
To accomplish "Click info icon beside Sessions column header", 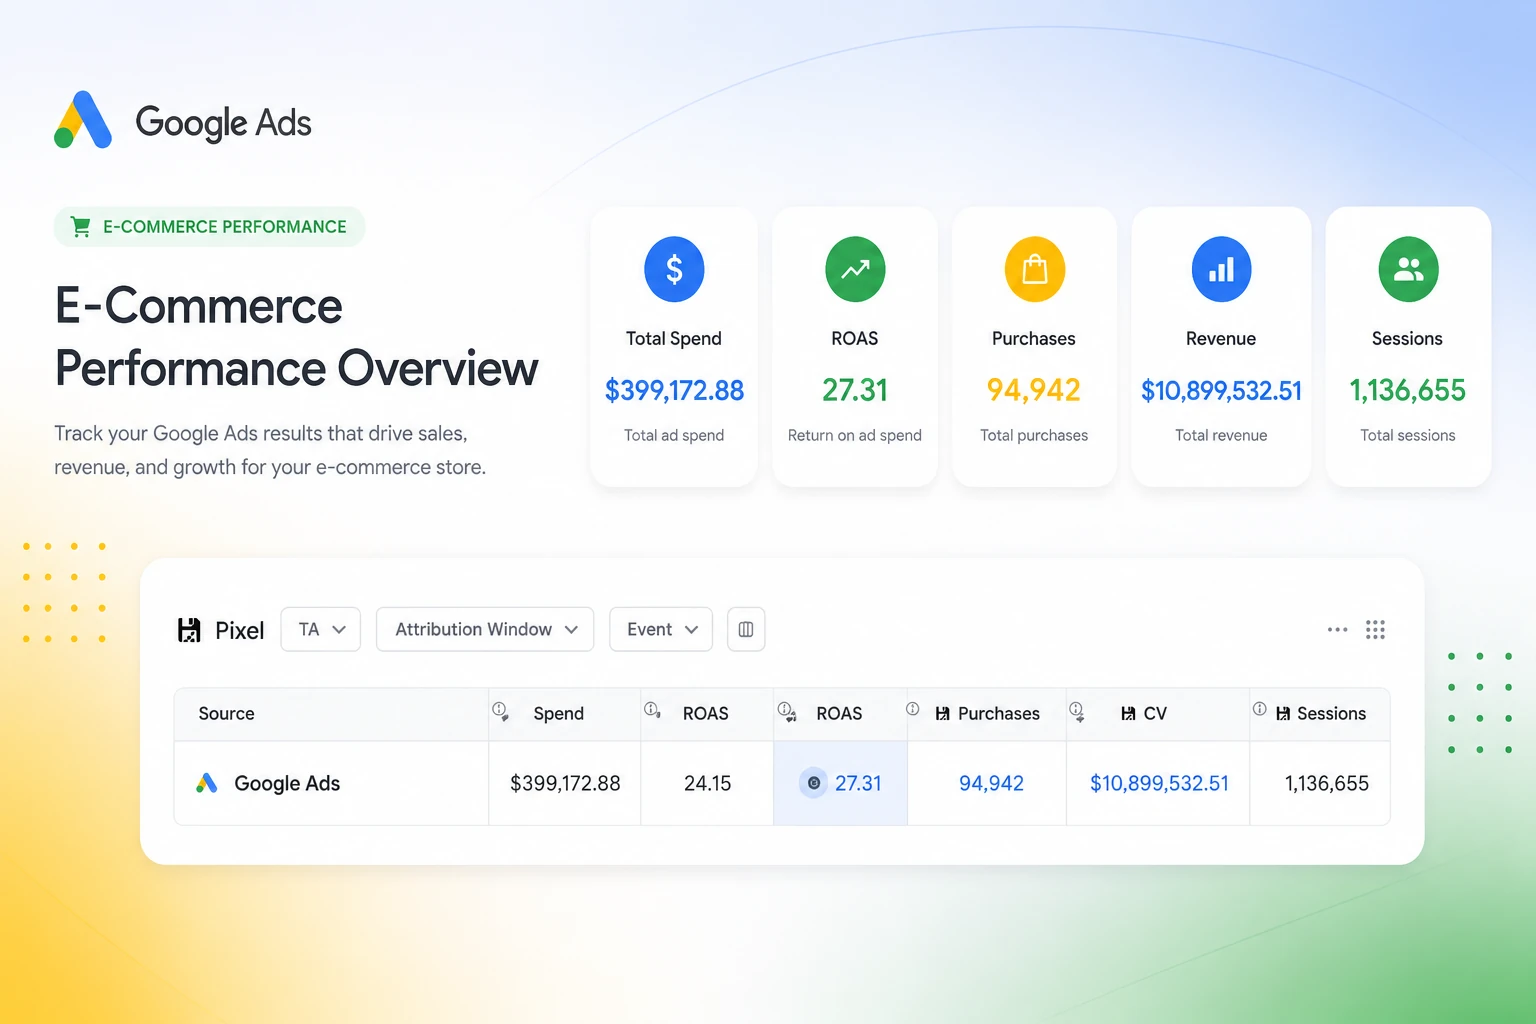I will pos(1259,709).
